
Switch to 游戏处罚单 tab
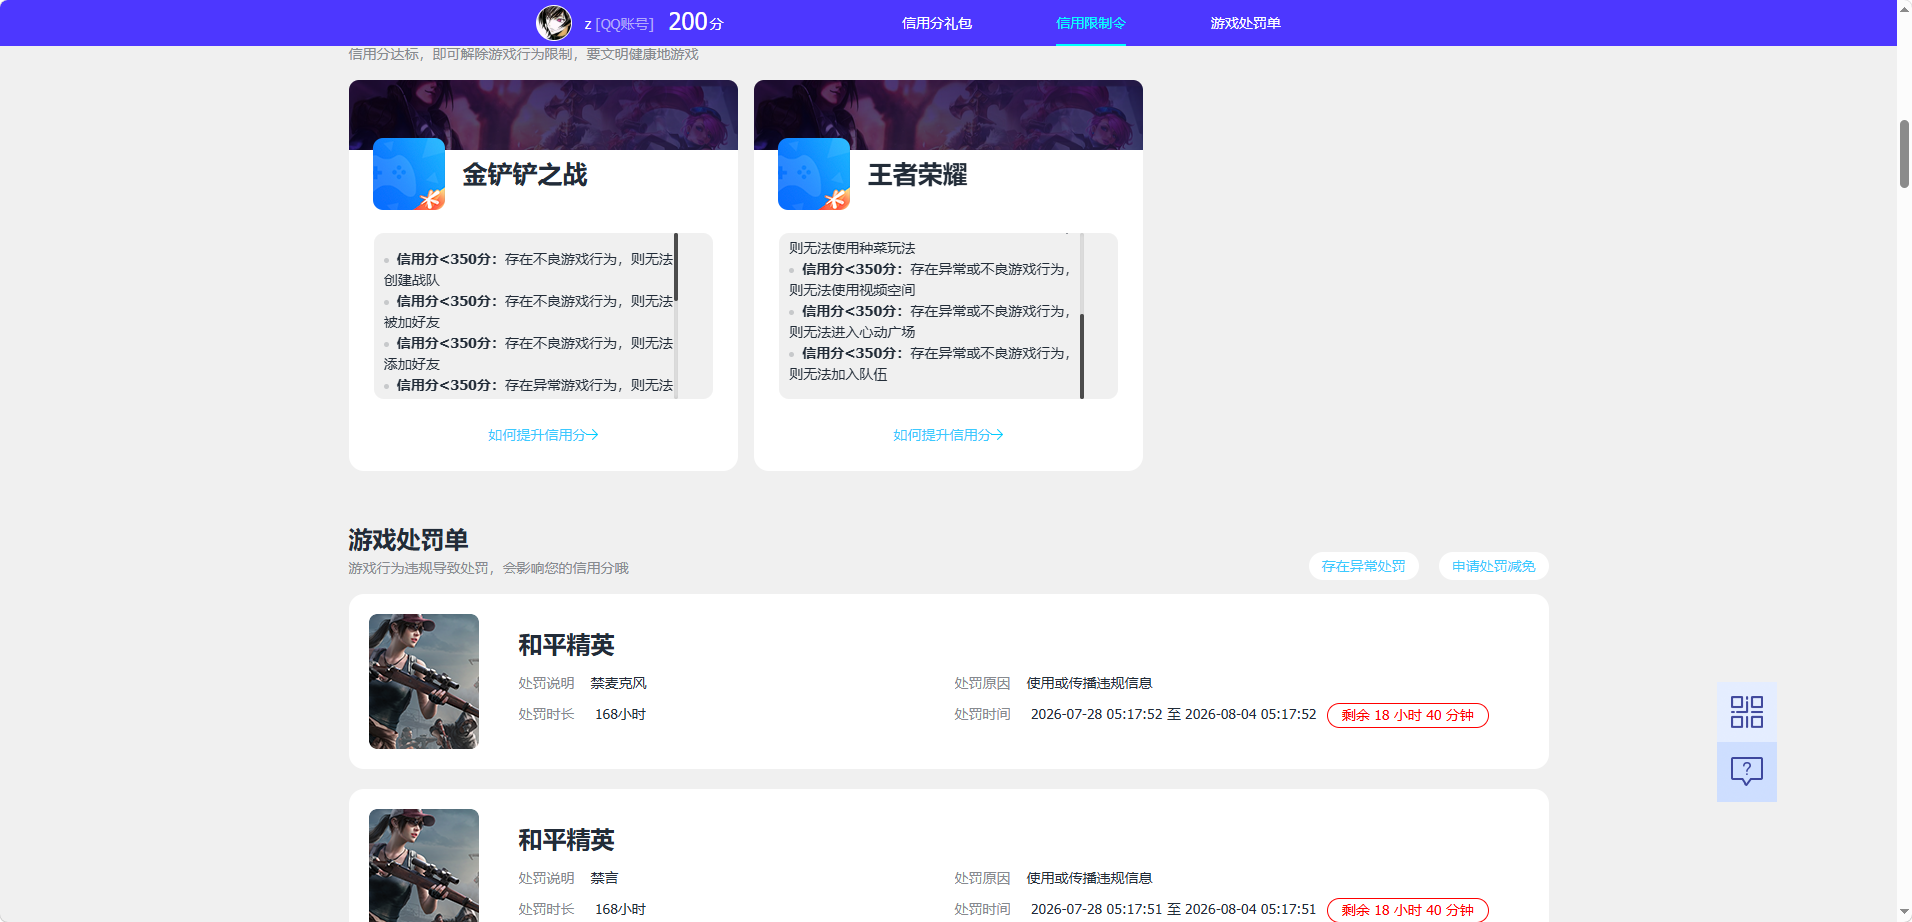(1245, 23)
